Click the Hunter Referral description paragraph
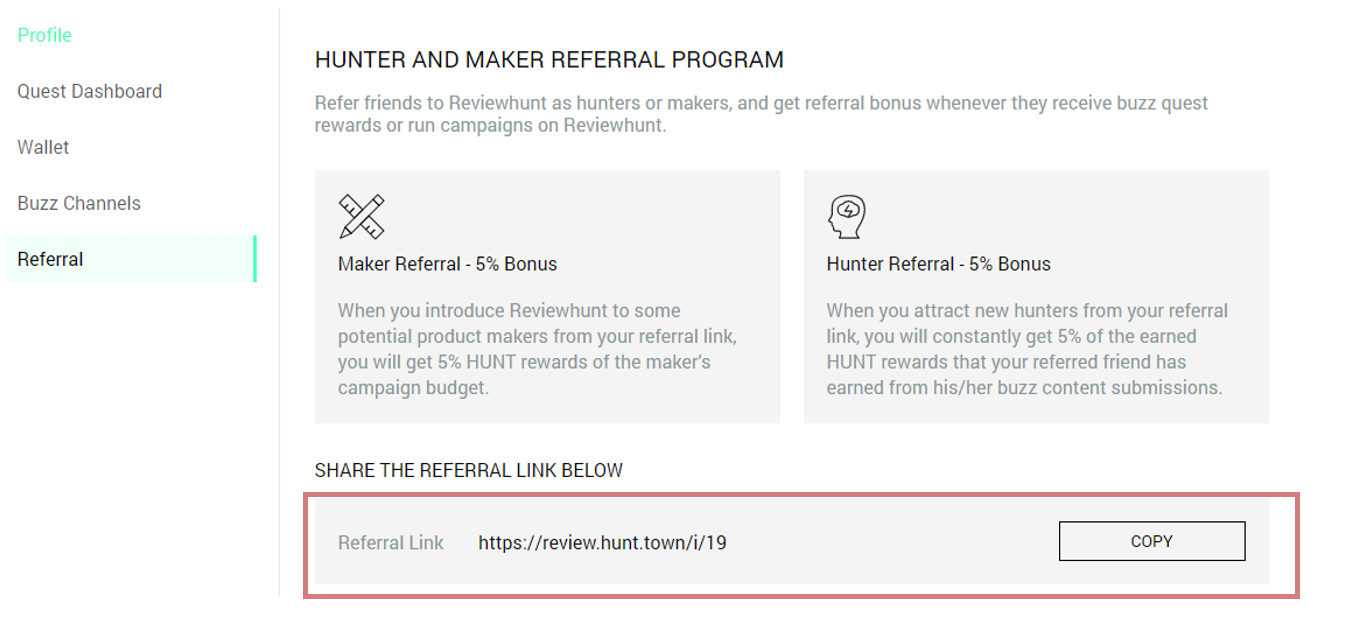The height and width of the screenshot is (619, 1356). [1027, 349]
